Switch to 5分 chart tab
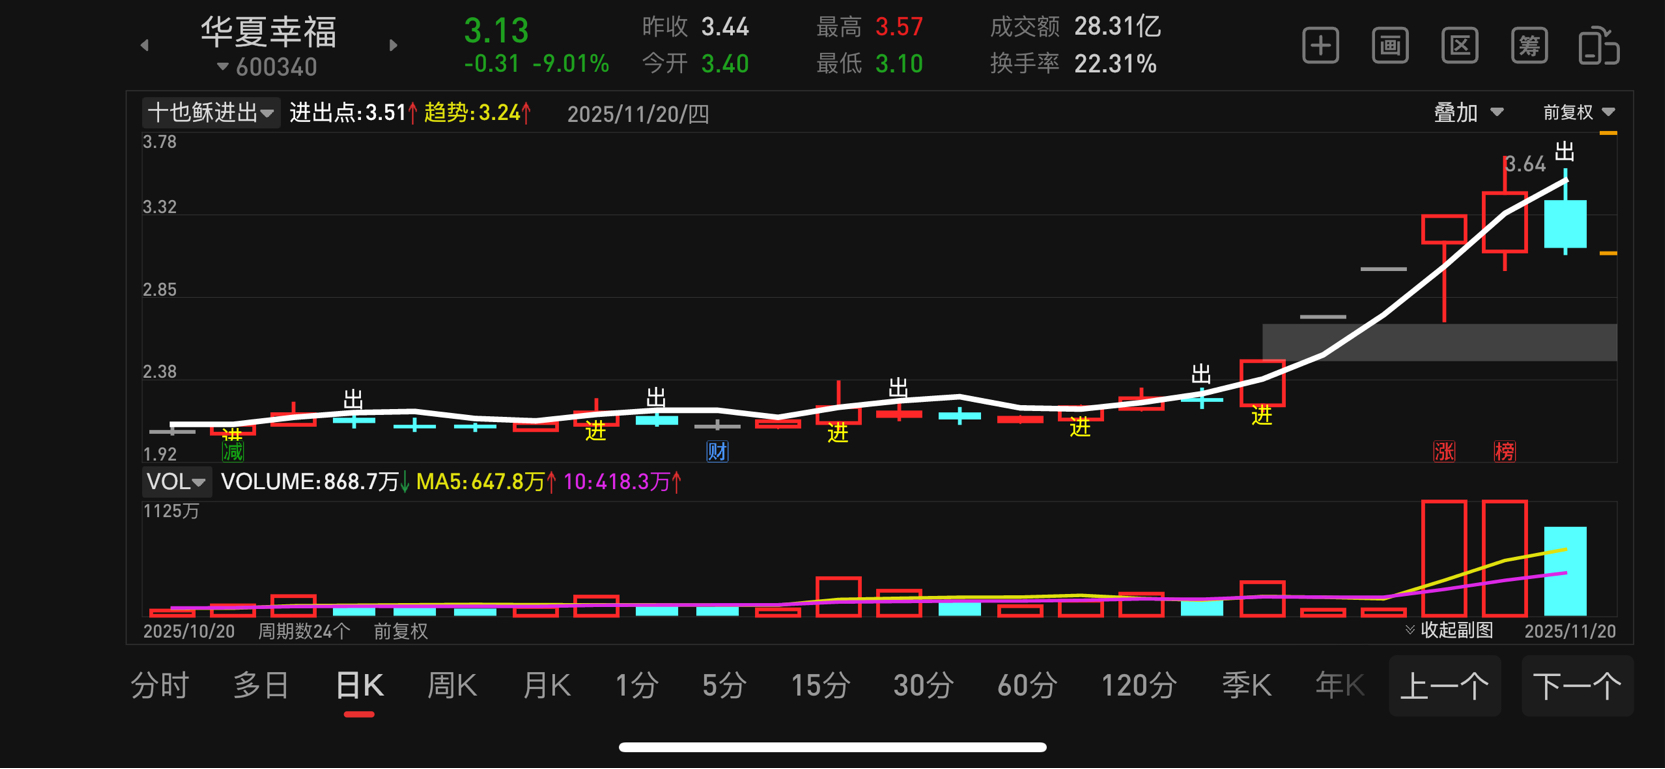The width and height of the screenshot is (1665, 769). point(724,686)
